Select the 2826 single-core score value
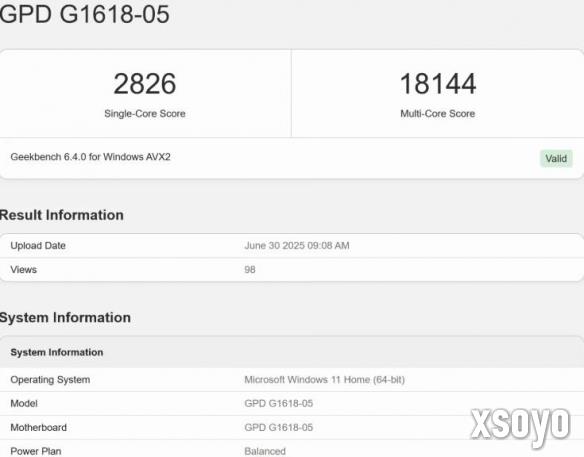This screenshot has height=457, width=584. click(145, 83)
